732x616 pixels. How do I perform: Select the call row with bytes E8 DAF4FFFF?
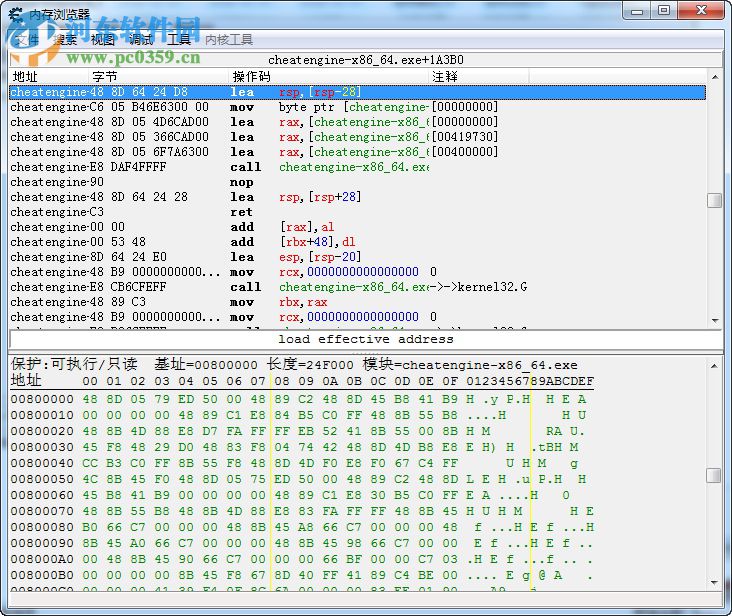(x=357, y=167)
